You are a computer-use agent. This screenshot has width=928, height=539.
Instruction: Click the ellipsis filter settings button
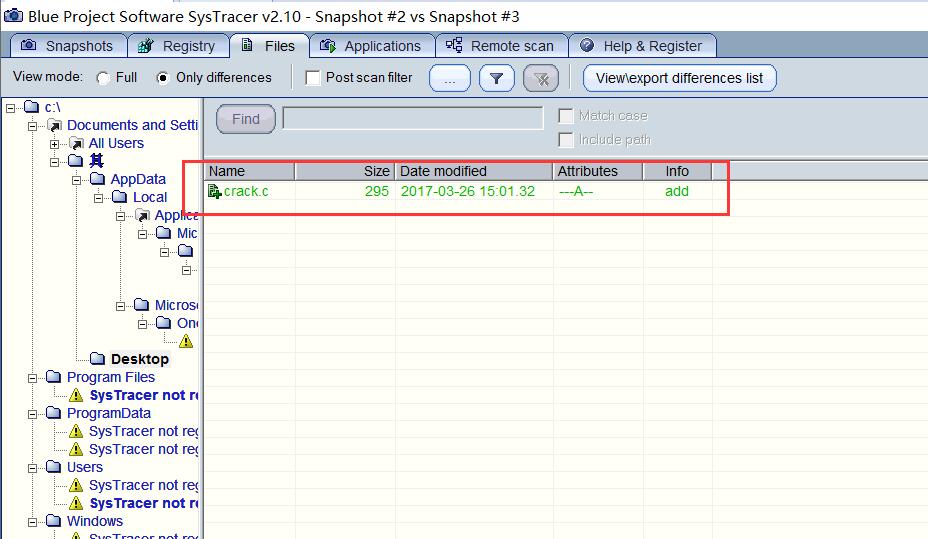(x=450, y=78)
